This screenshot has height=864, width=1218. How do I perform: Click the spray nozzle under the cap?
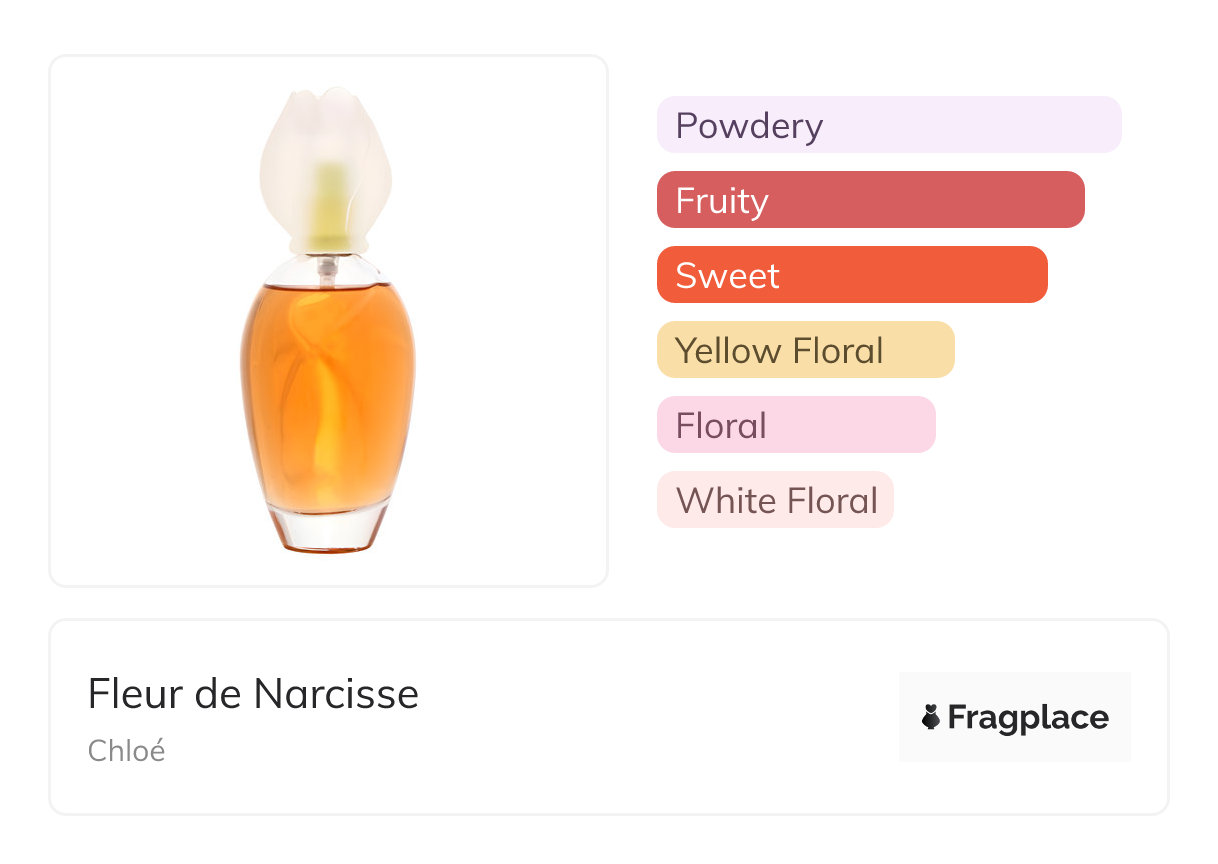click(324, 266)
